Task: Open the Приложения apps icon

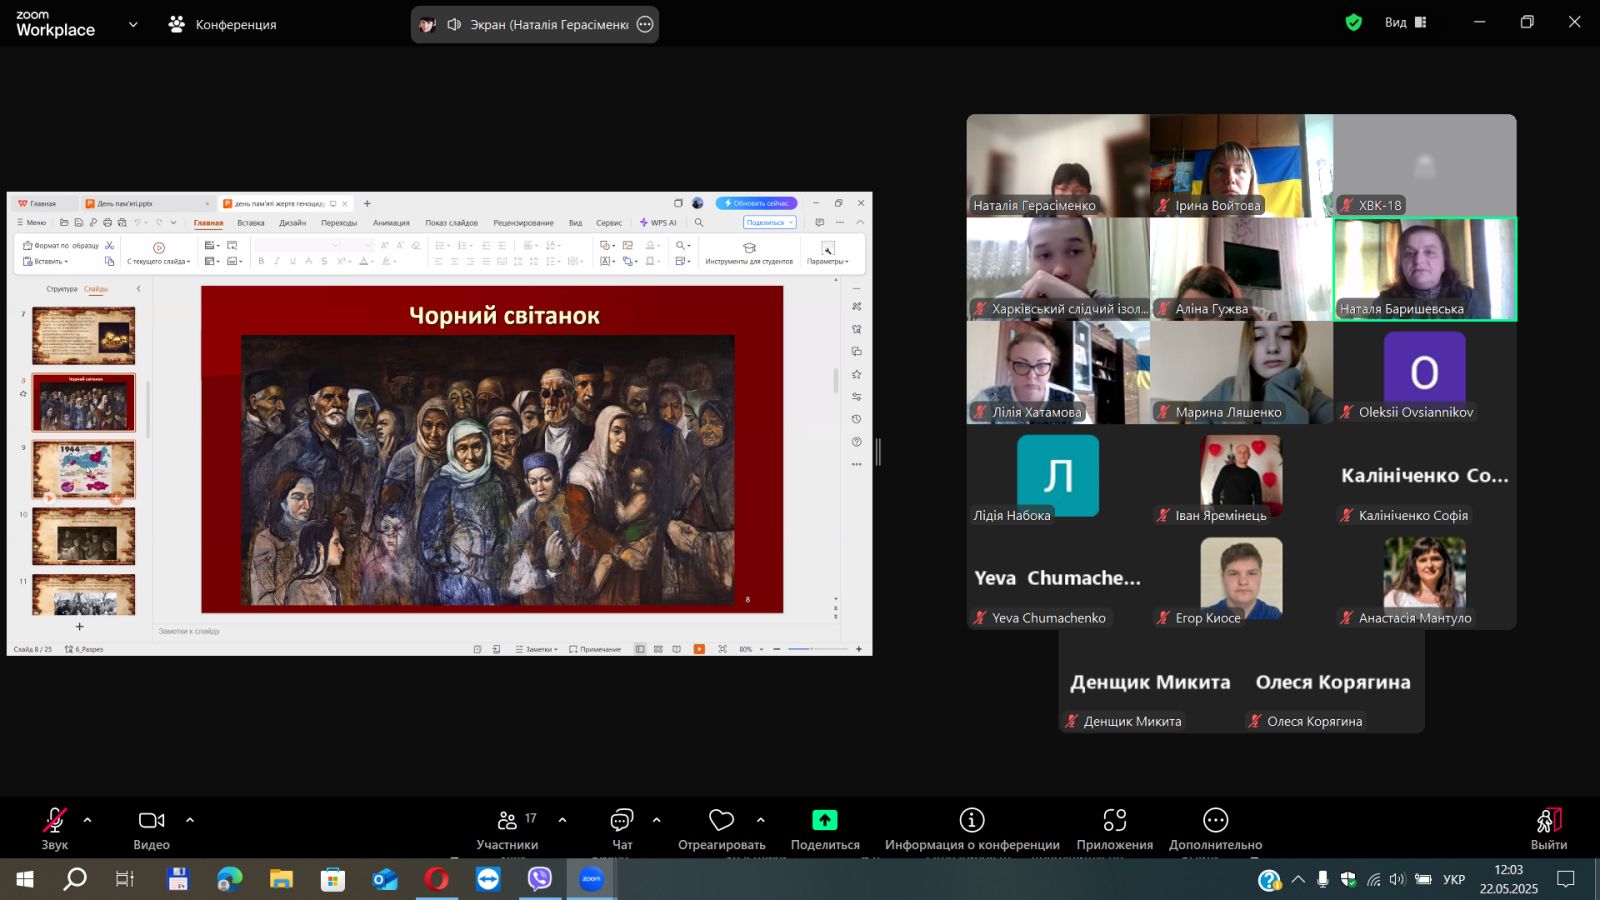Action: [x=1115, y=820]
